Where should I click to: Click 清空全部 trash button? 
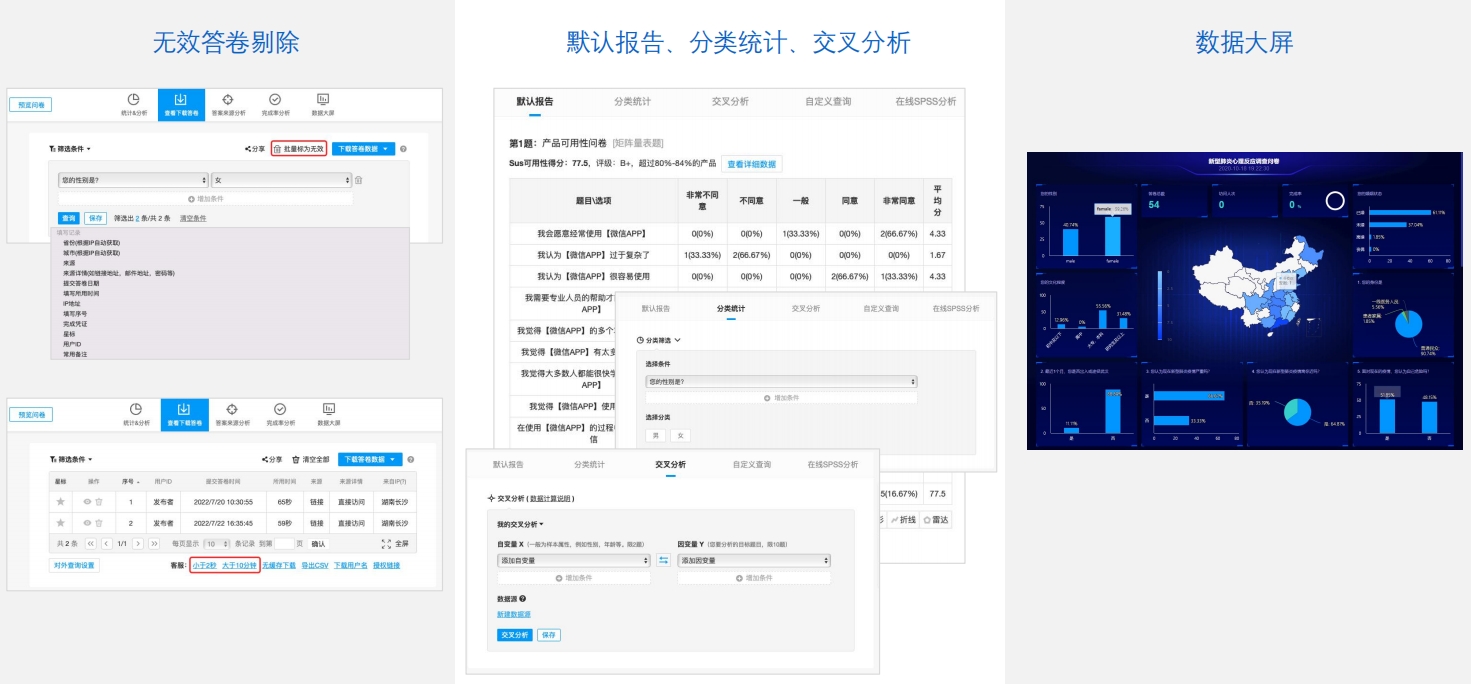pos(311,459)
